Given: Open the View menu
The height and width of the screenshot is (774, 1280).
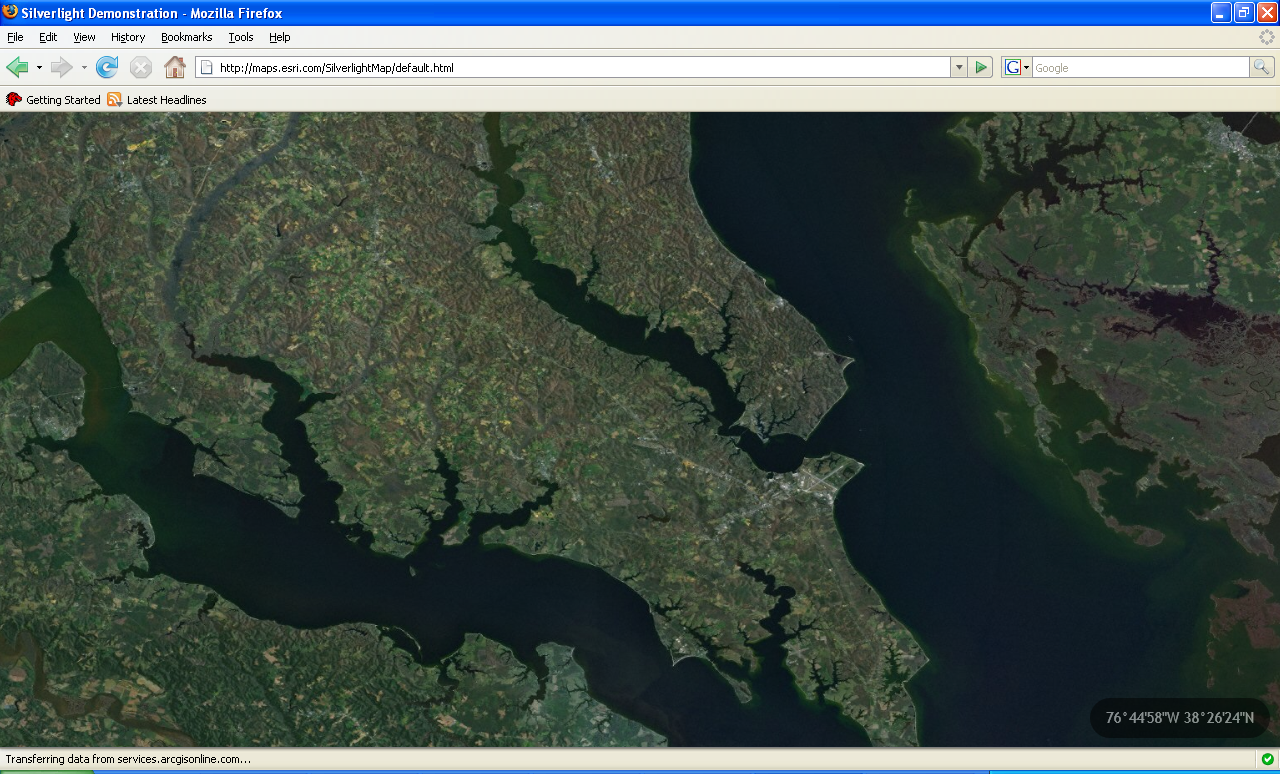Looking at the screenshot, I should pos(84,37).
